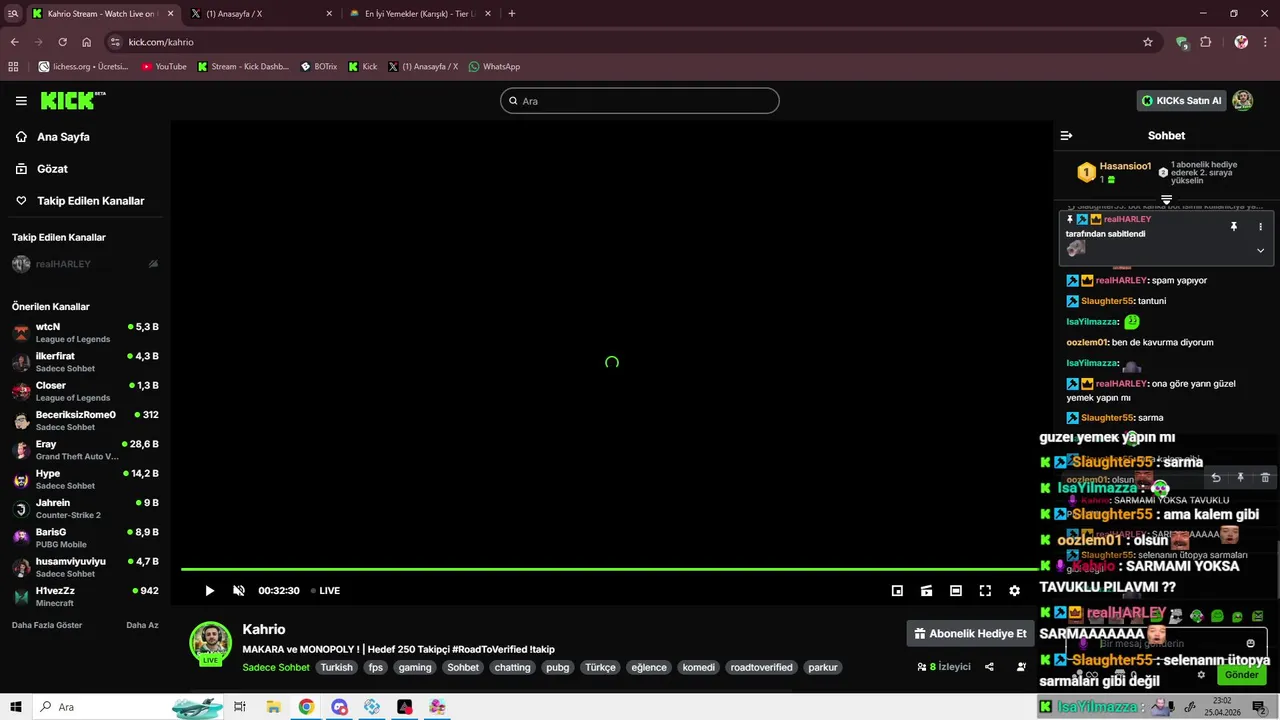This screenshot has width=1280, height=720.
Task: Click reply icon on hovered chat message
Action: pyautogui.click(x=1215, y=478)
